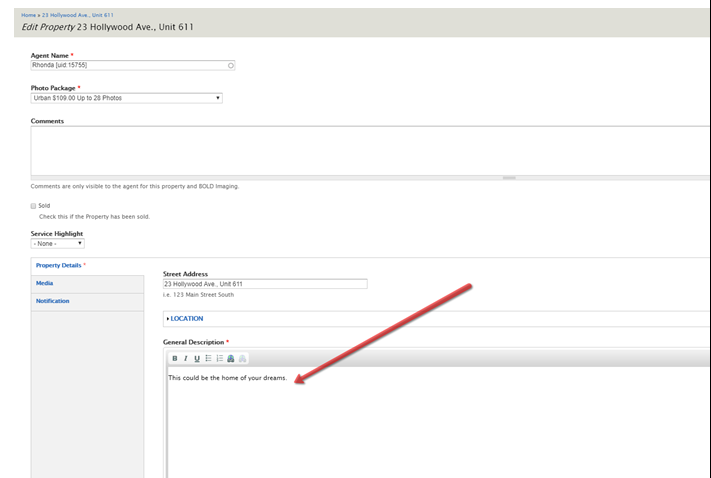Click into the Street Address field
711x478 pixels.
pos(265,284)
